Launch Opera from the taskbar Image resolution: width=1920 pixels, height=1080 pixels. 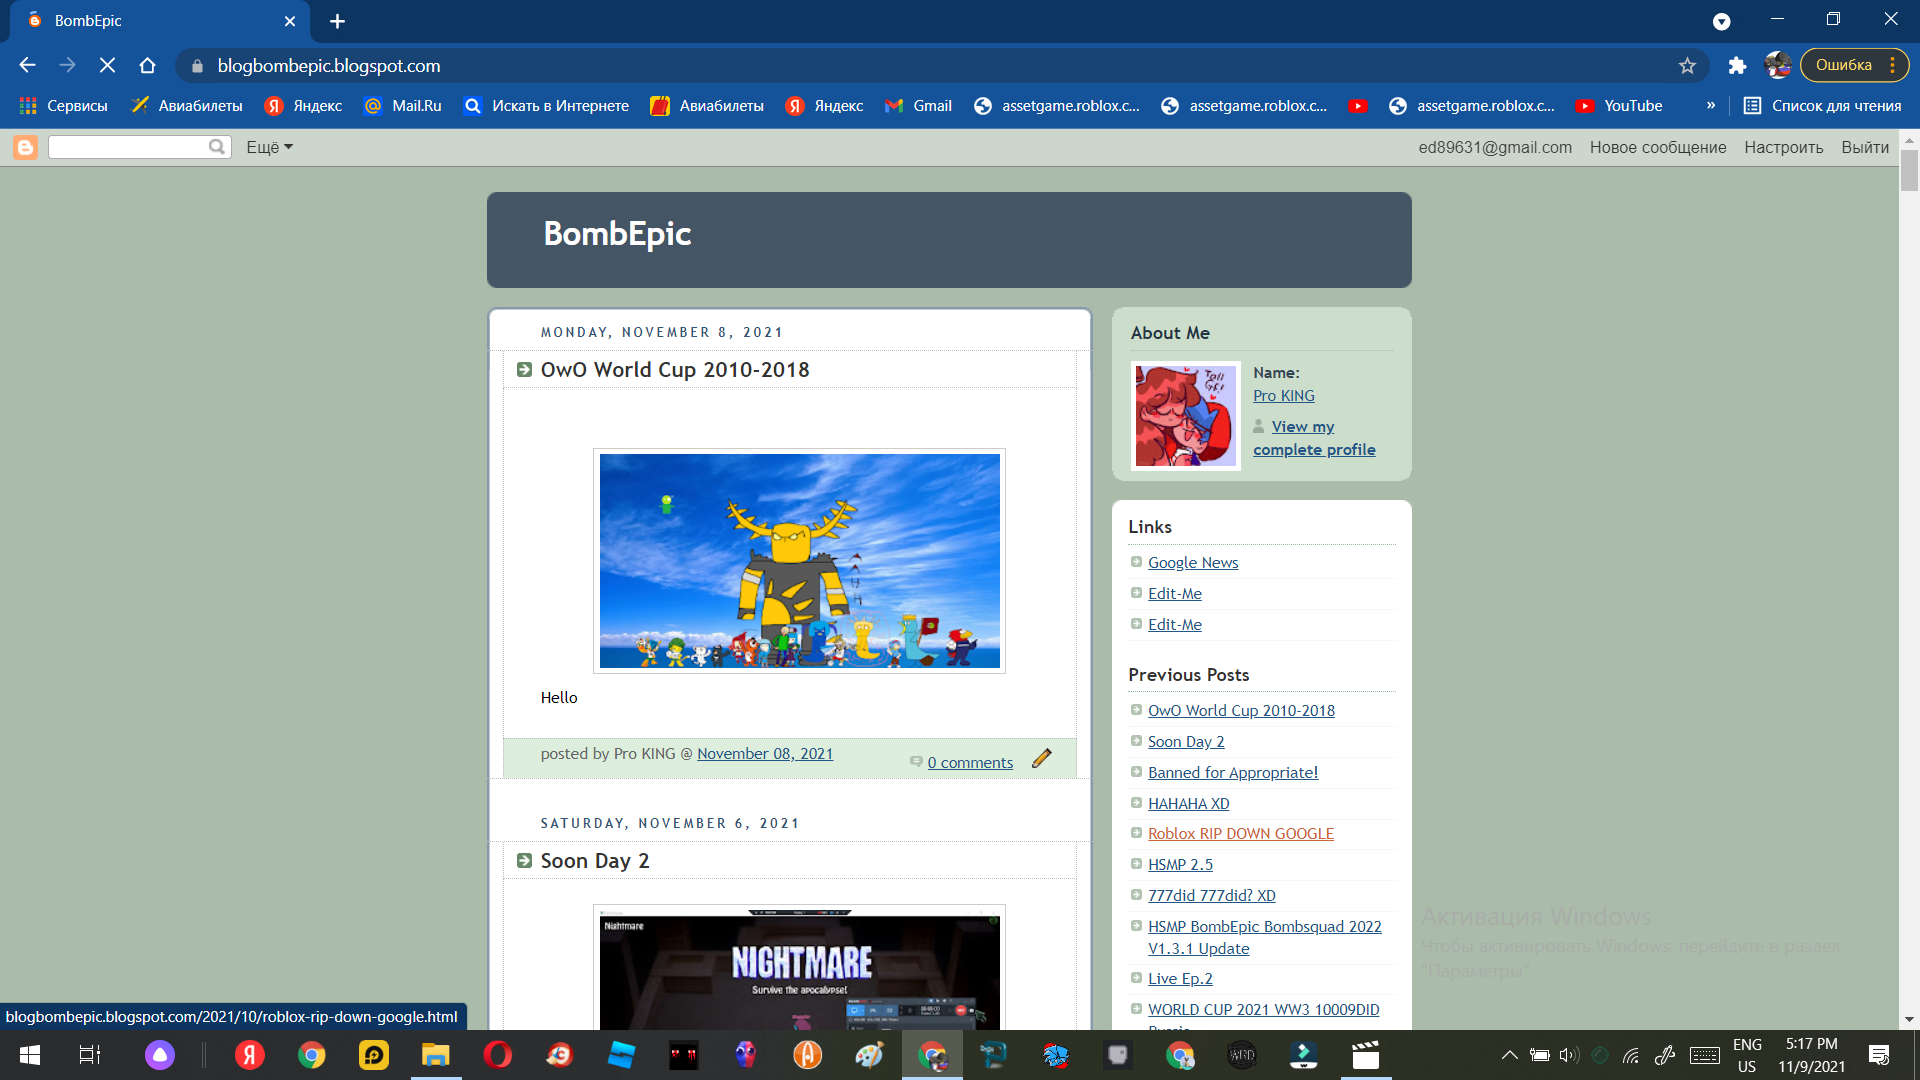(x=497, y=1055)
